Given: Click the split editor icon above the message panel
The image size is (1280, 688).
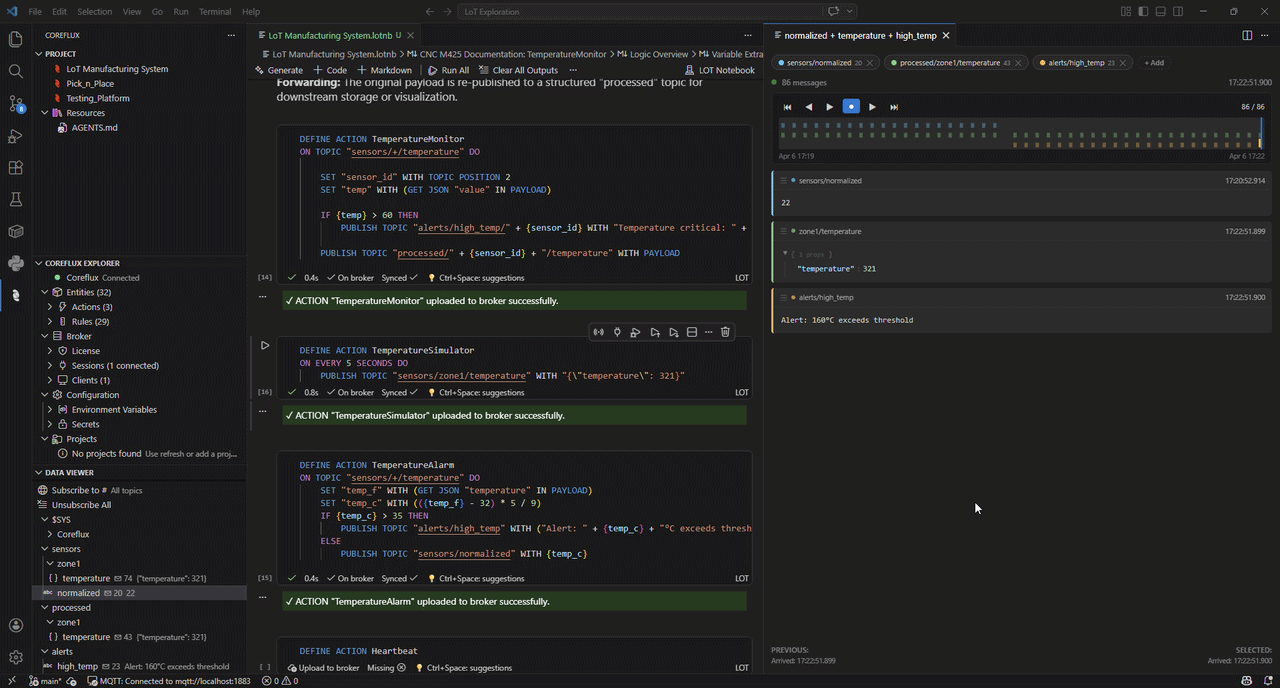Looking at the screenshot, I should [1247, 34].
